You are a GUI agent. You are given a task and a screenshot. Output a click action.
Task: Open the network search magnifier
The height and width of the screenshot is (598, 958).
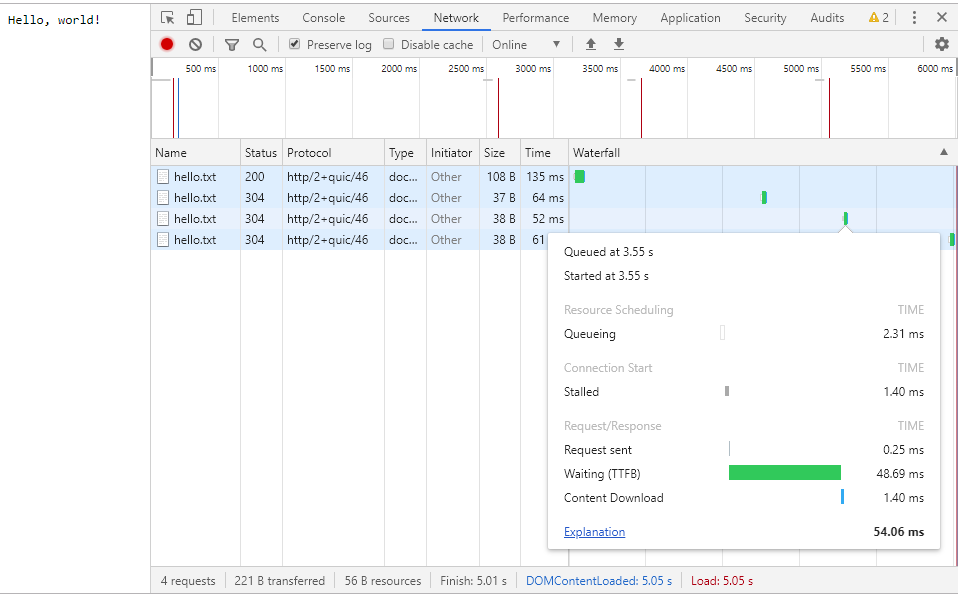(260, 45)
